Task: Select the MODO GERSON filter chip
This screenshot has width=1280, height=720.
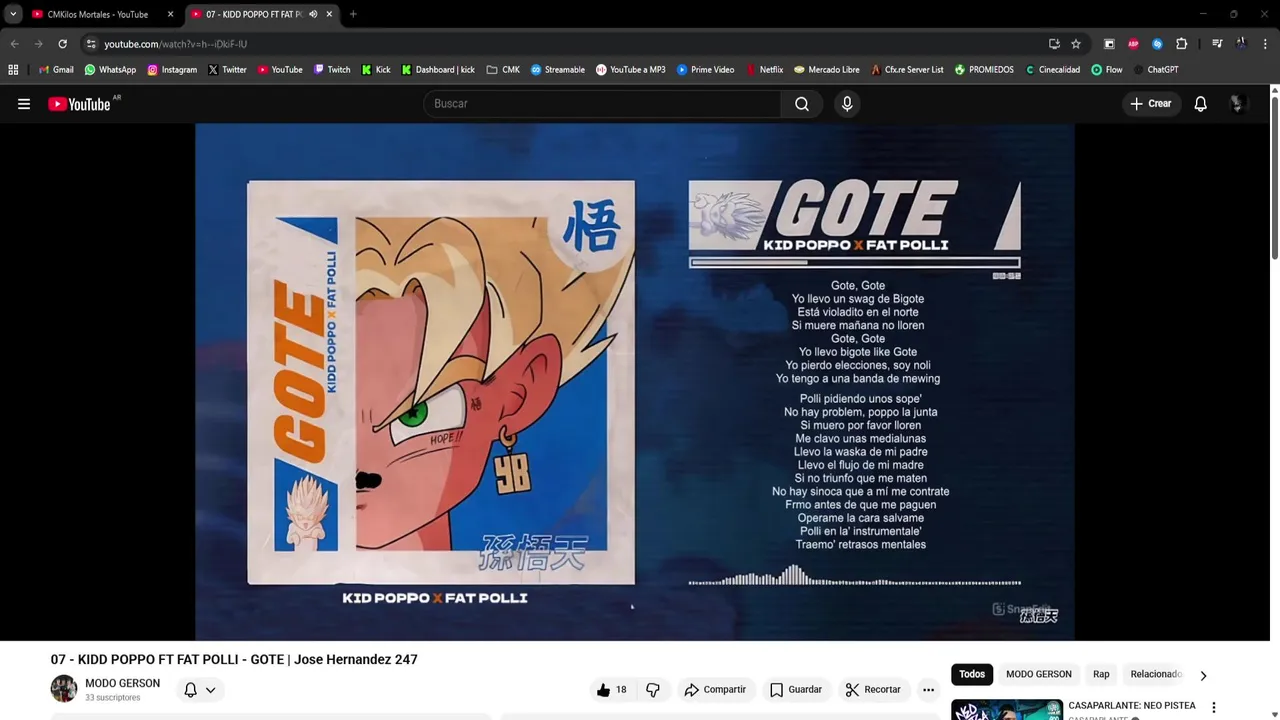Action: tap(1038, 675)
